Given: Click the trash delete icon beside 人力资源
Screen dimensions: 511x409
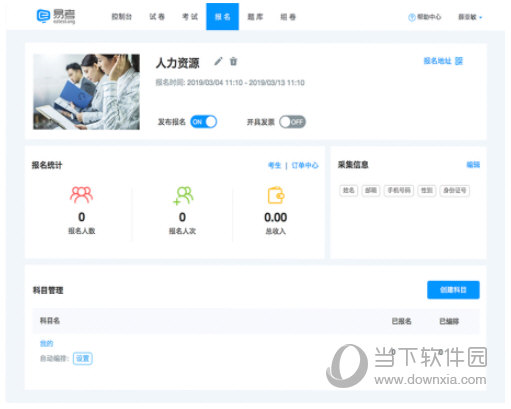Looking at the screenshot, I should tap(233, 61).
